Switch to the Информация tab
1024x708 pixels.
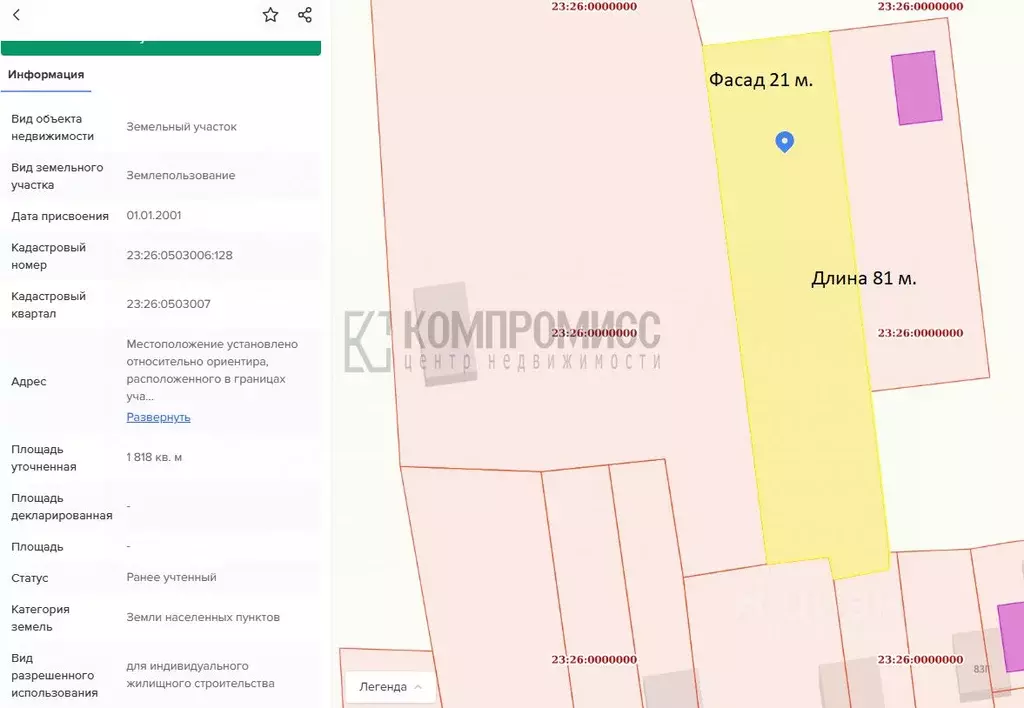click(46, 74)
